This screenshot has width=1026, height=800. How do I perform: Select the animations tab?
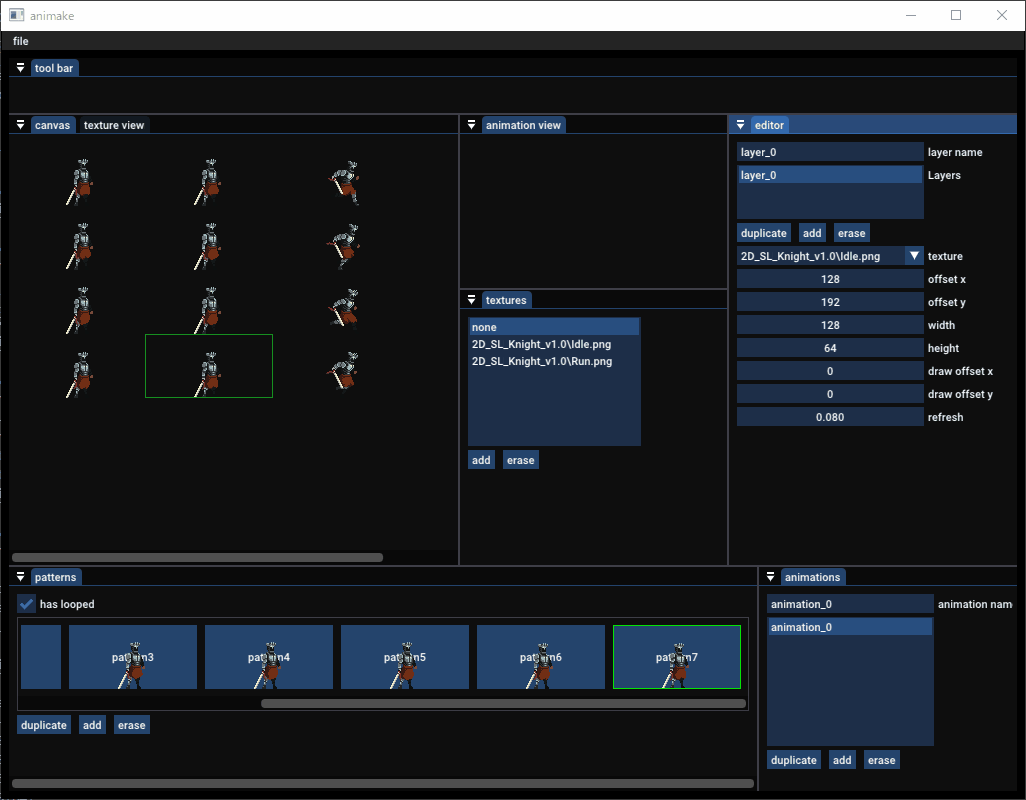(812, 577)
